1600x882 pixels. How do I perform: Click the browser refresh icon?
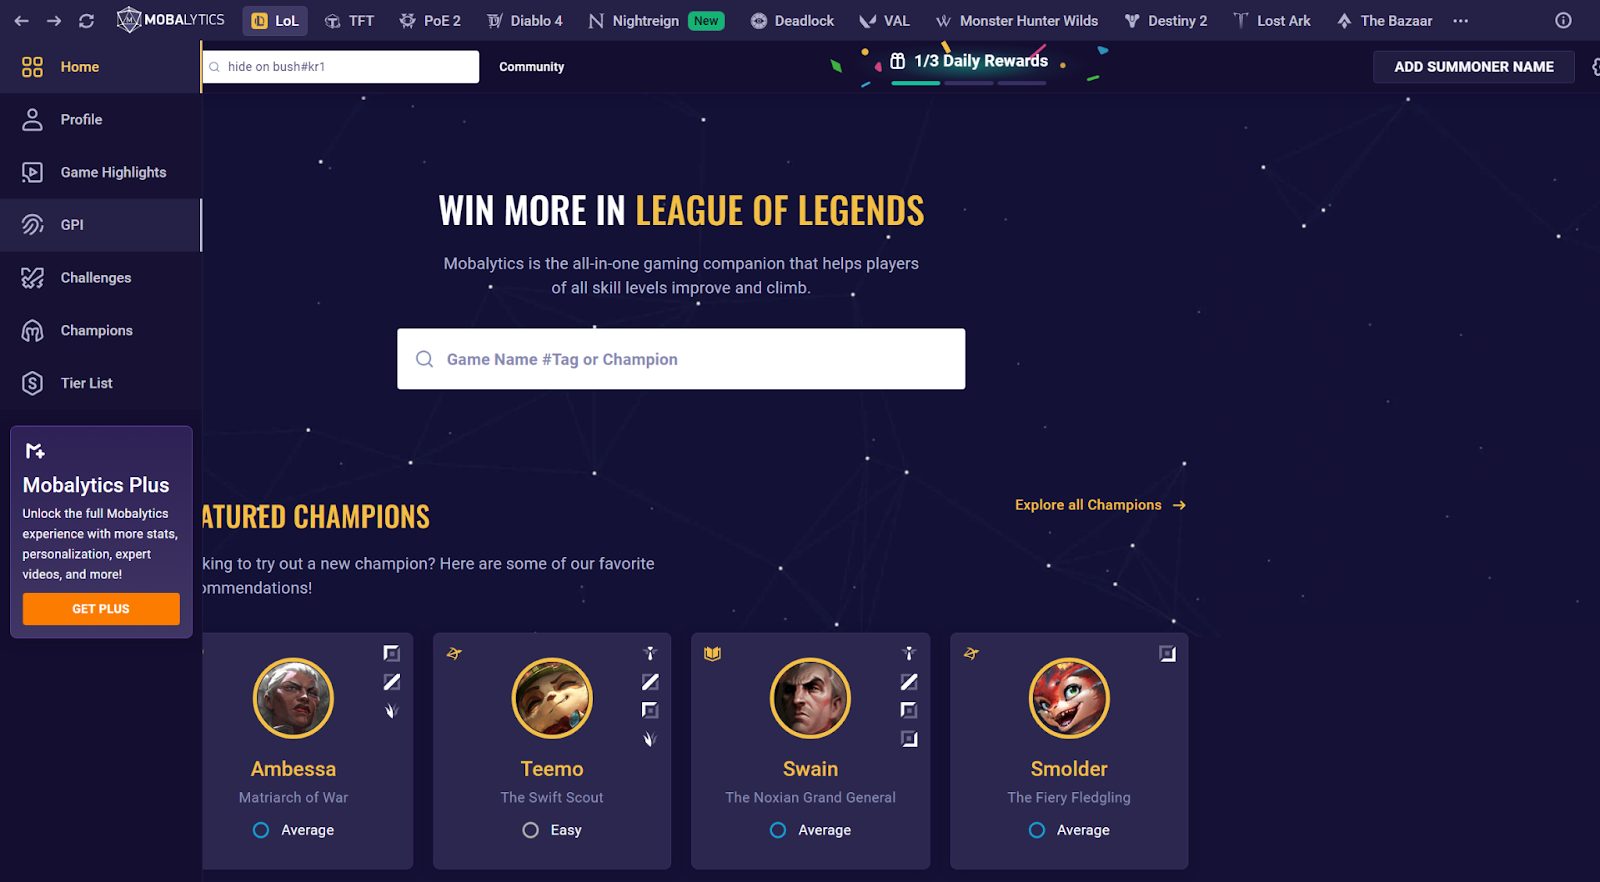tap(86, 21)
